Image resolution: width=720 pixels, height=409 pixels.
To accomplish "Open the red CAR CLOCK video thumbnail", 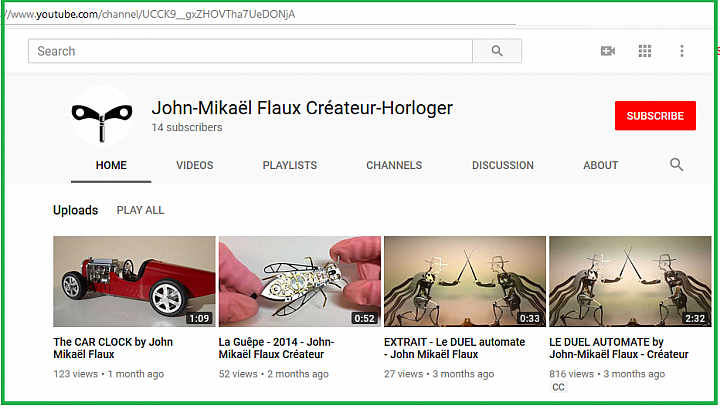I will 134,281.
